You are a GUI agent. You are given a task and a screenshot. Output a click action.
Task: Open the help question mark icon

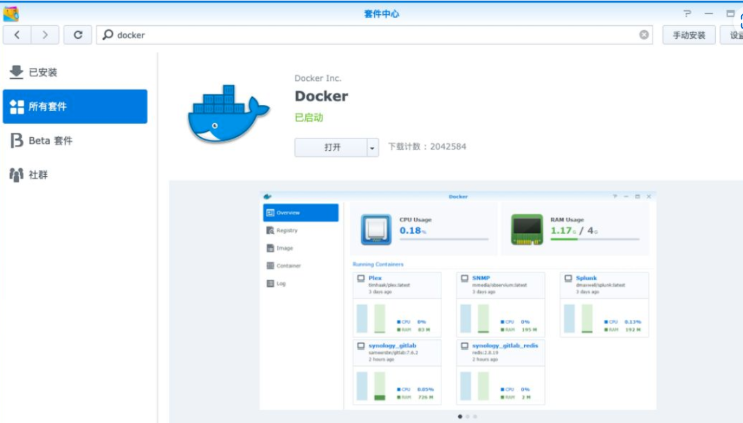pyautogui.click(x=687, y=13)
